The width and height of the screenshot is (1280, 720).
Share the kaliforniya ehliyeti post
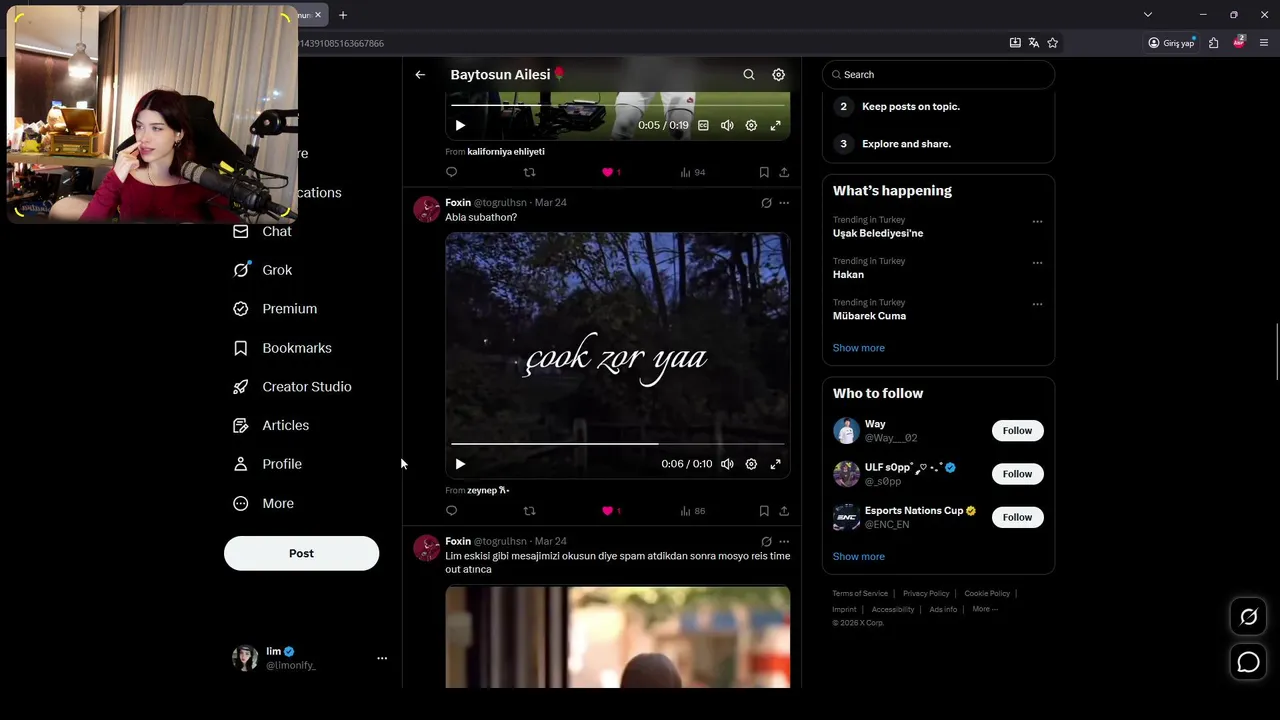(x=784, y=172)
